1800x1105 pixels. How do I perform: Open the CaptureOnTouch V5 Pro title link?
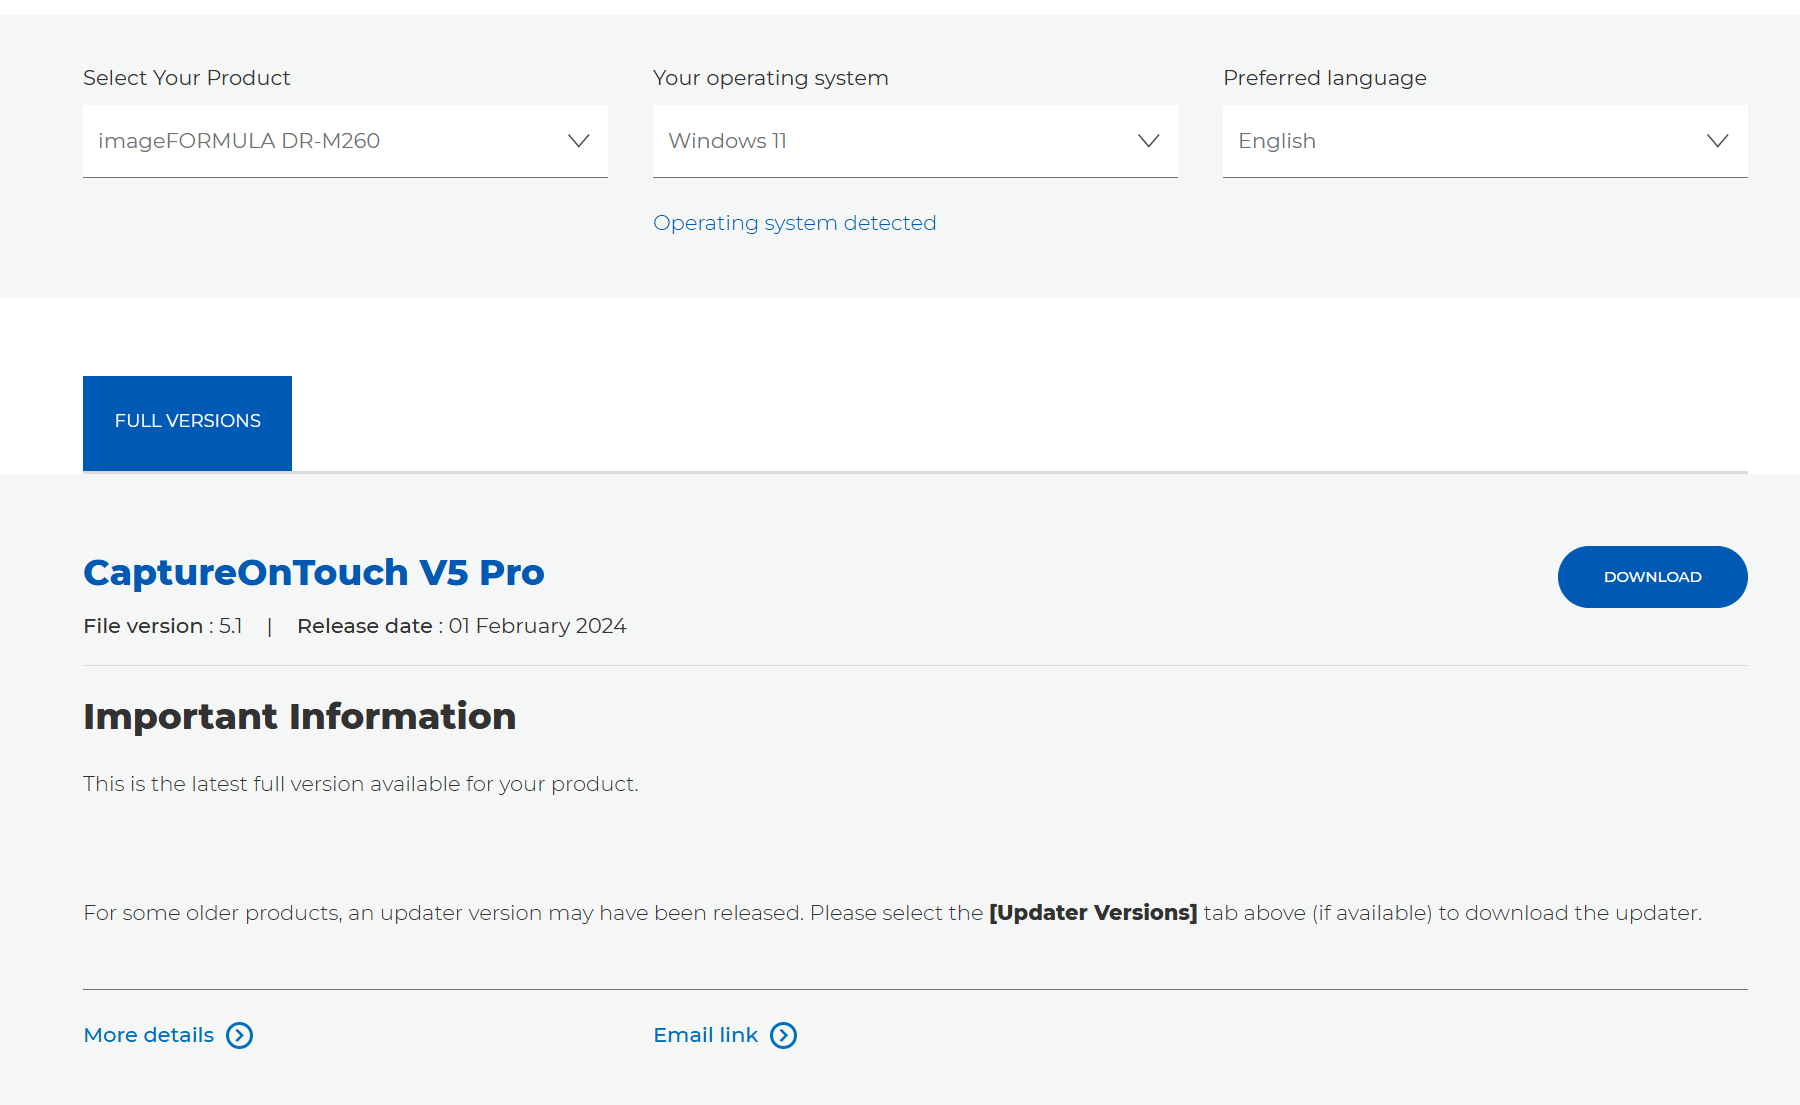point(314,573)
